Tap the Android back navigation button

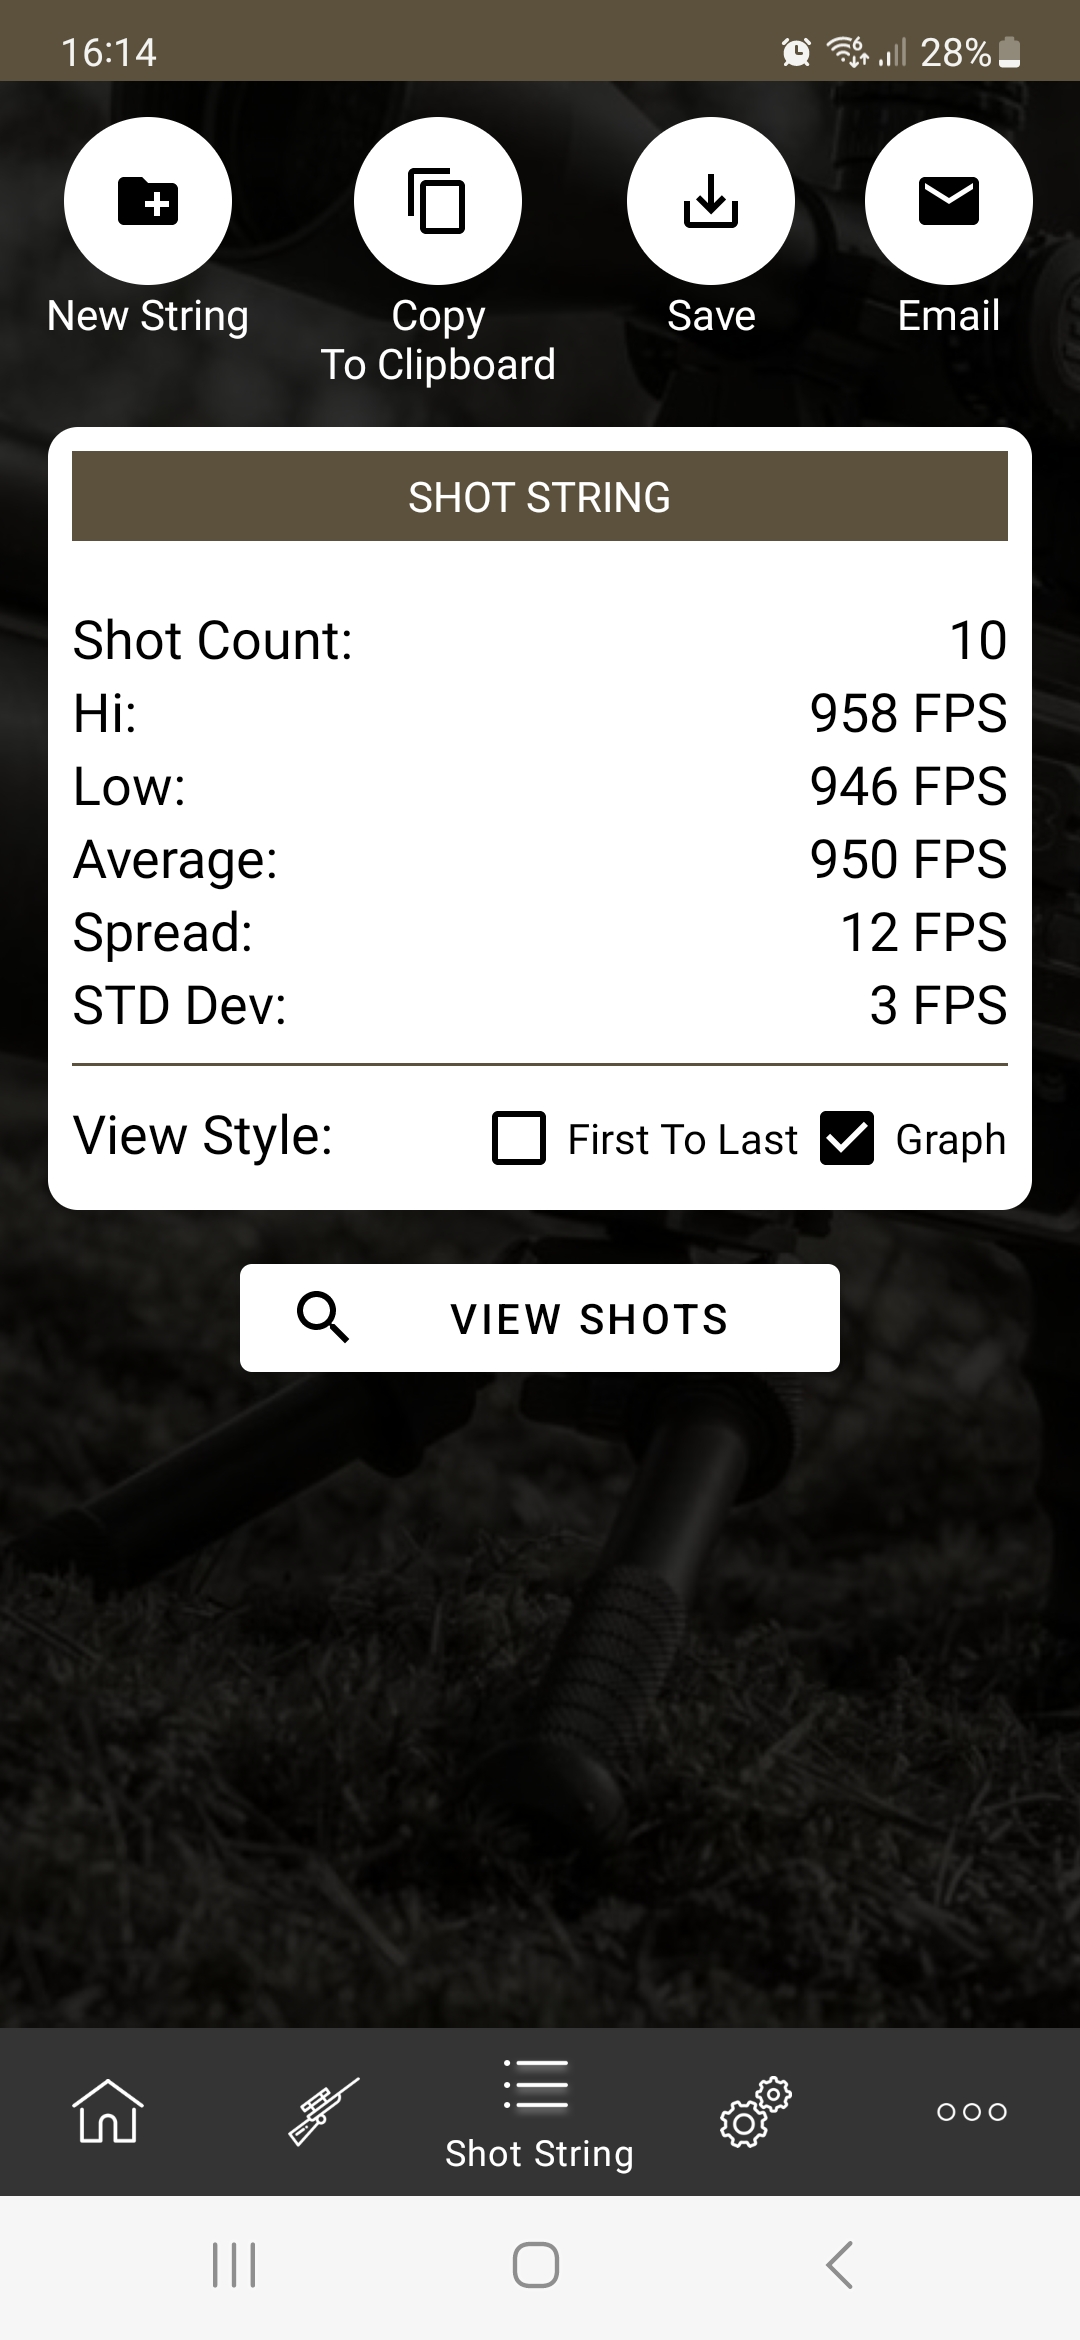click(x=840, y=2265)
